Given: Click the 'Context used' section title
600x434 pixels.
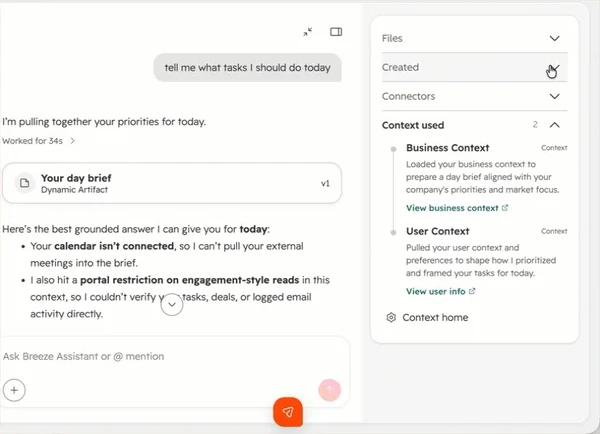Looking at the screenshot, I should click(413, 125).
